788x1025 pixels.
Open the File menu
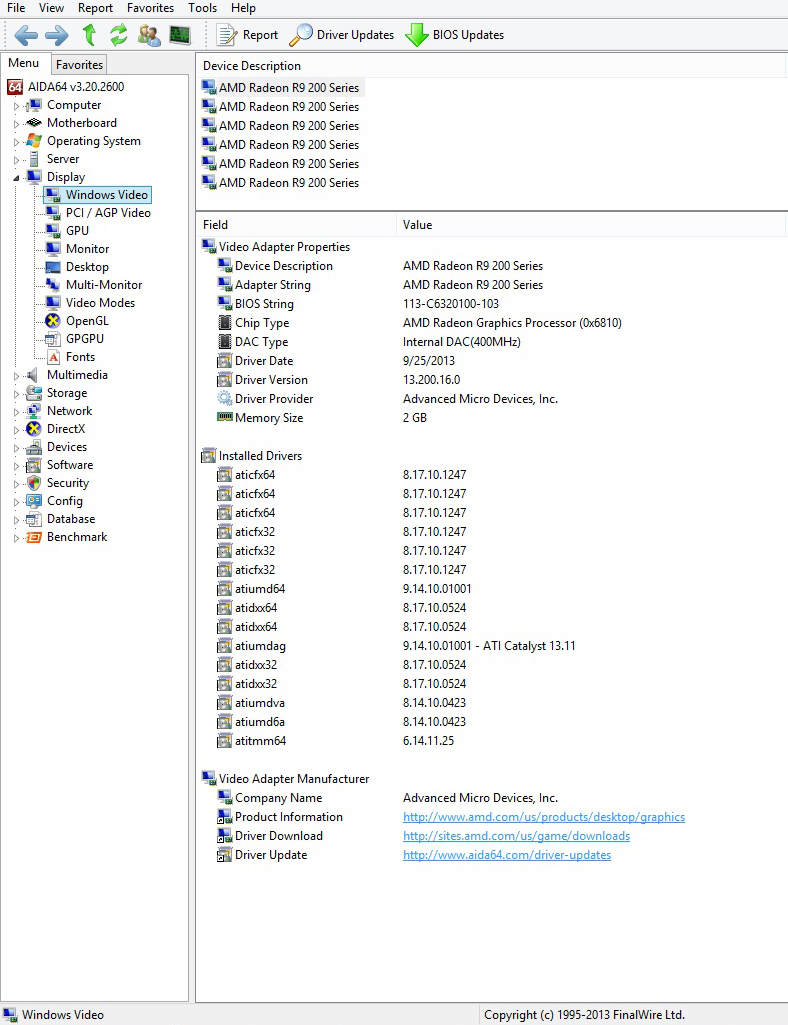(x=16, y=8)
